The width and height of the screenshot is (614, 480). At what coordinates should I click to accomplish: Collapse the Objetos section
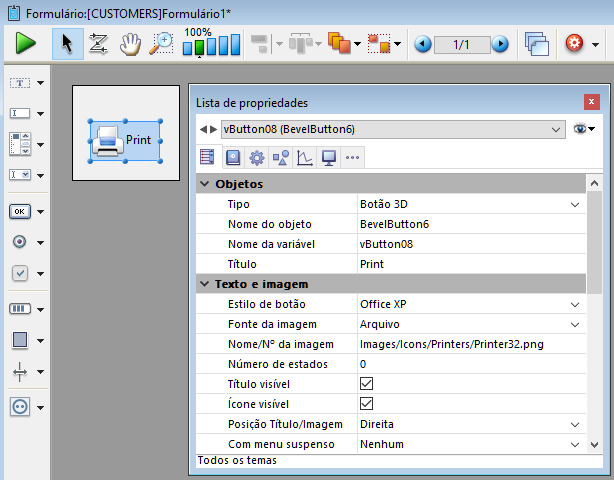point(204,184)
